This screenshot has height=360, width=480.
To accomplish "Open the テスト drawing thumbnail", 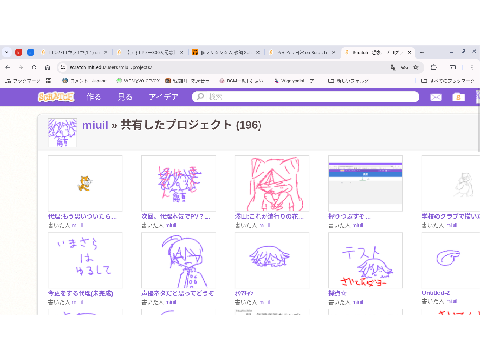I will pos(365,260).
